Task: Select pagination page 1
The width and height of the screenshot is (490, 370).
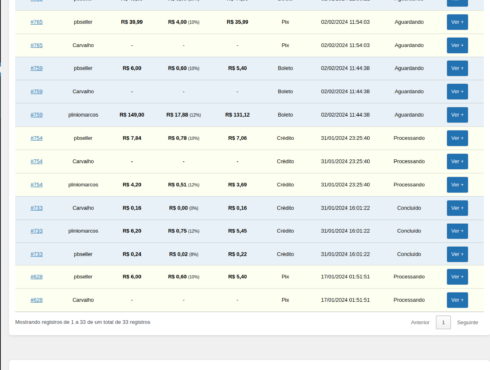Action: (443, 322)
